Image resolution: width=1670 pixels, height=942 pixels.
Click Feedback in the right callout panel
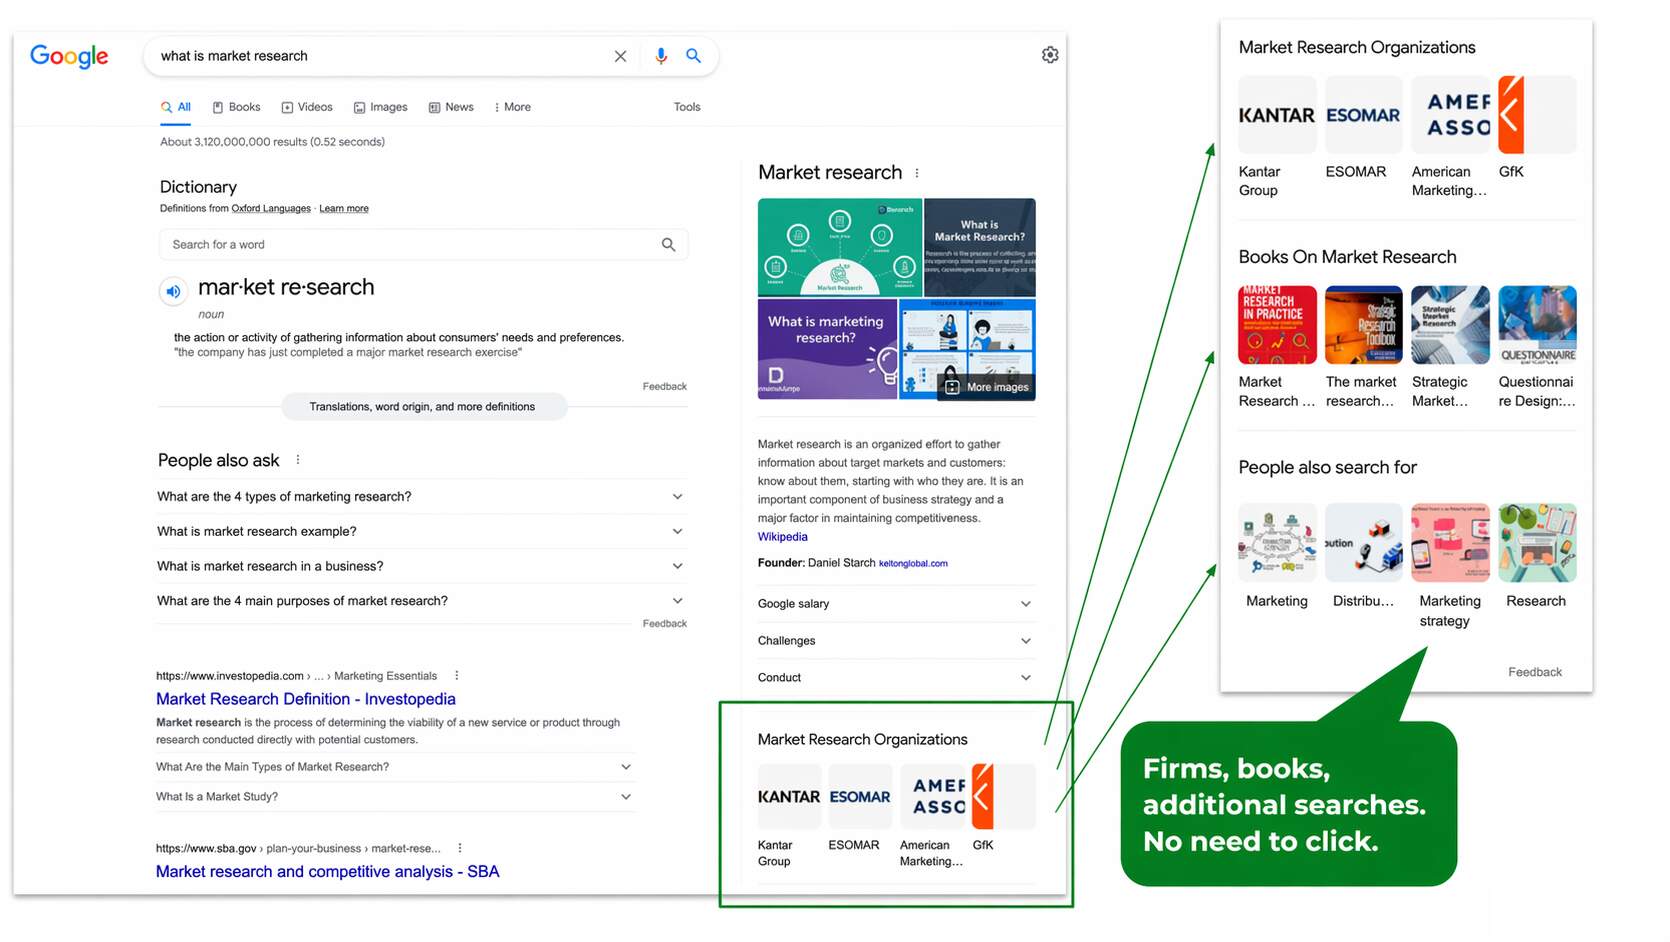(1535, 672)
